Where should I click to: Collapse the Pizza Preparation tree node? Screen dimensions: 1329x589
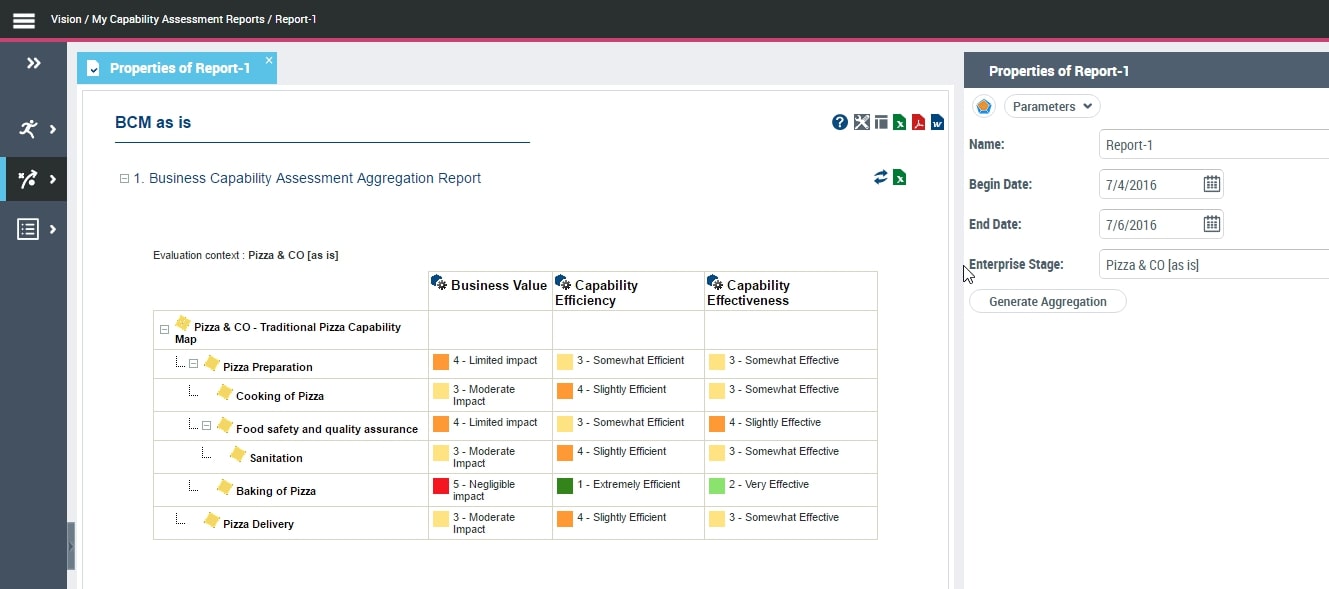coord(194,364)
